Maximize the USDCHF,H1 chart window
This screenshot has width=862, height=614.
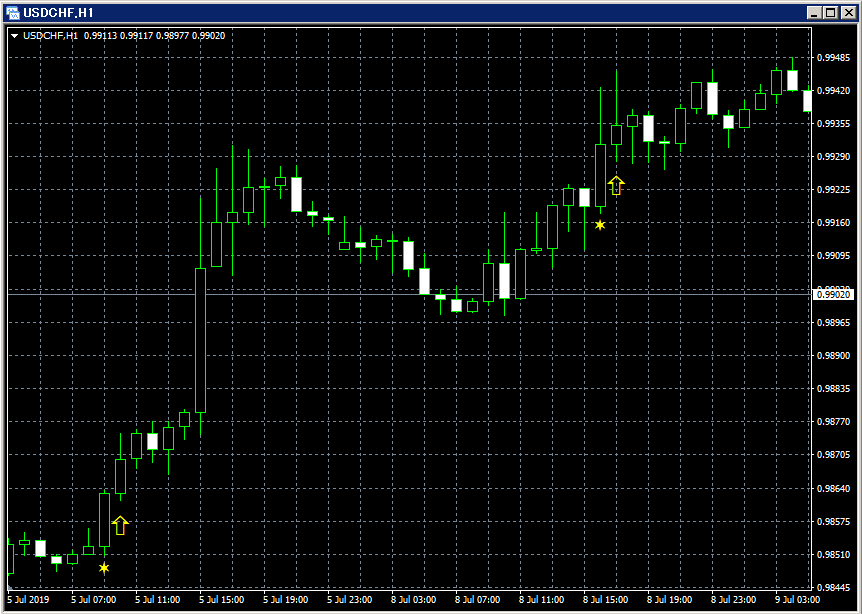pos(831,13)
